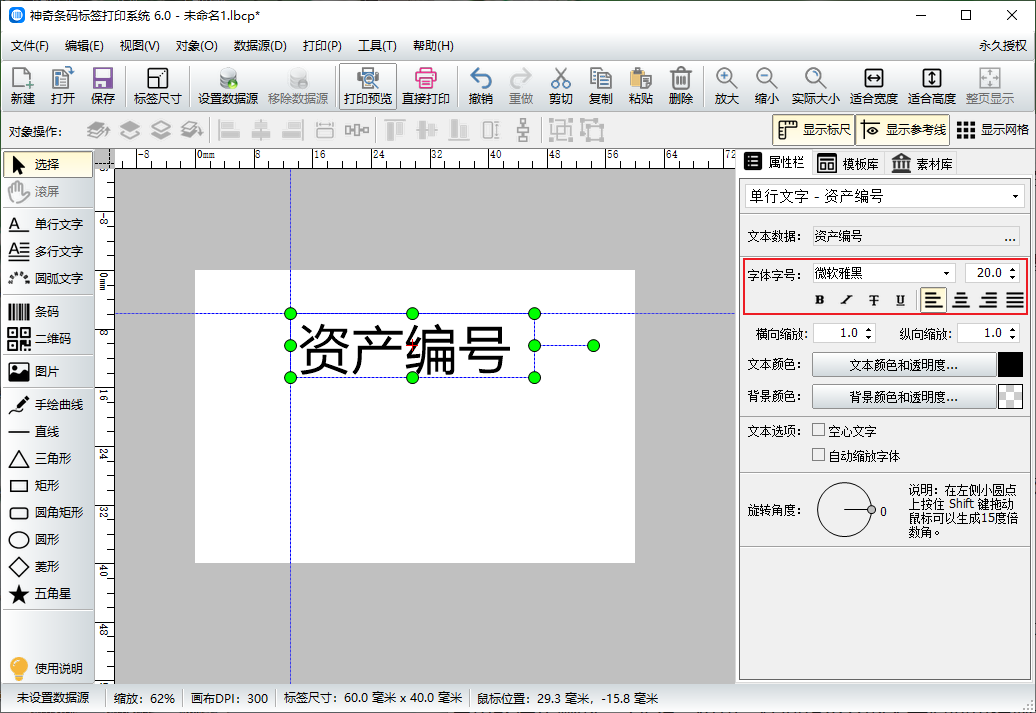Image resolution: width=1036 pixels, height=713 pixels.
Task: Select the 圆角矩形 rounded rectangle tool
Action: pyautogui.click(x=47, y=513)
